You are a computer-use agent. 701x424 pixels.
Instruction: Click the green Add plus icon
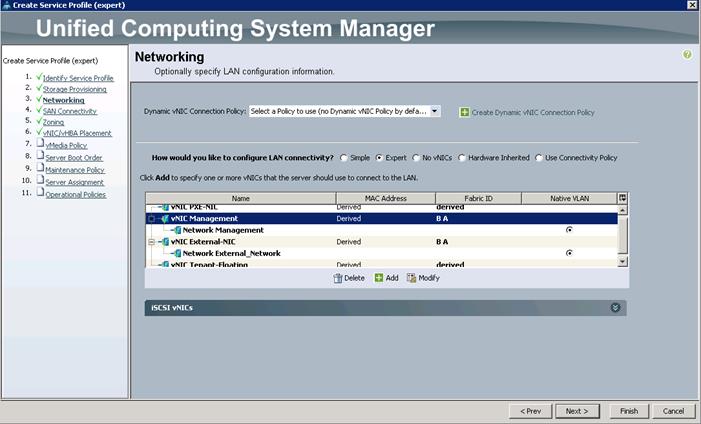coord(379,278)
